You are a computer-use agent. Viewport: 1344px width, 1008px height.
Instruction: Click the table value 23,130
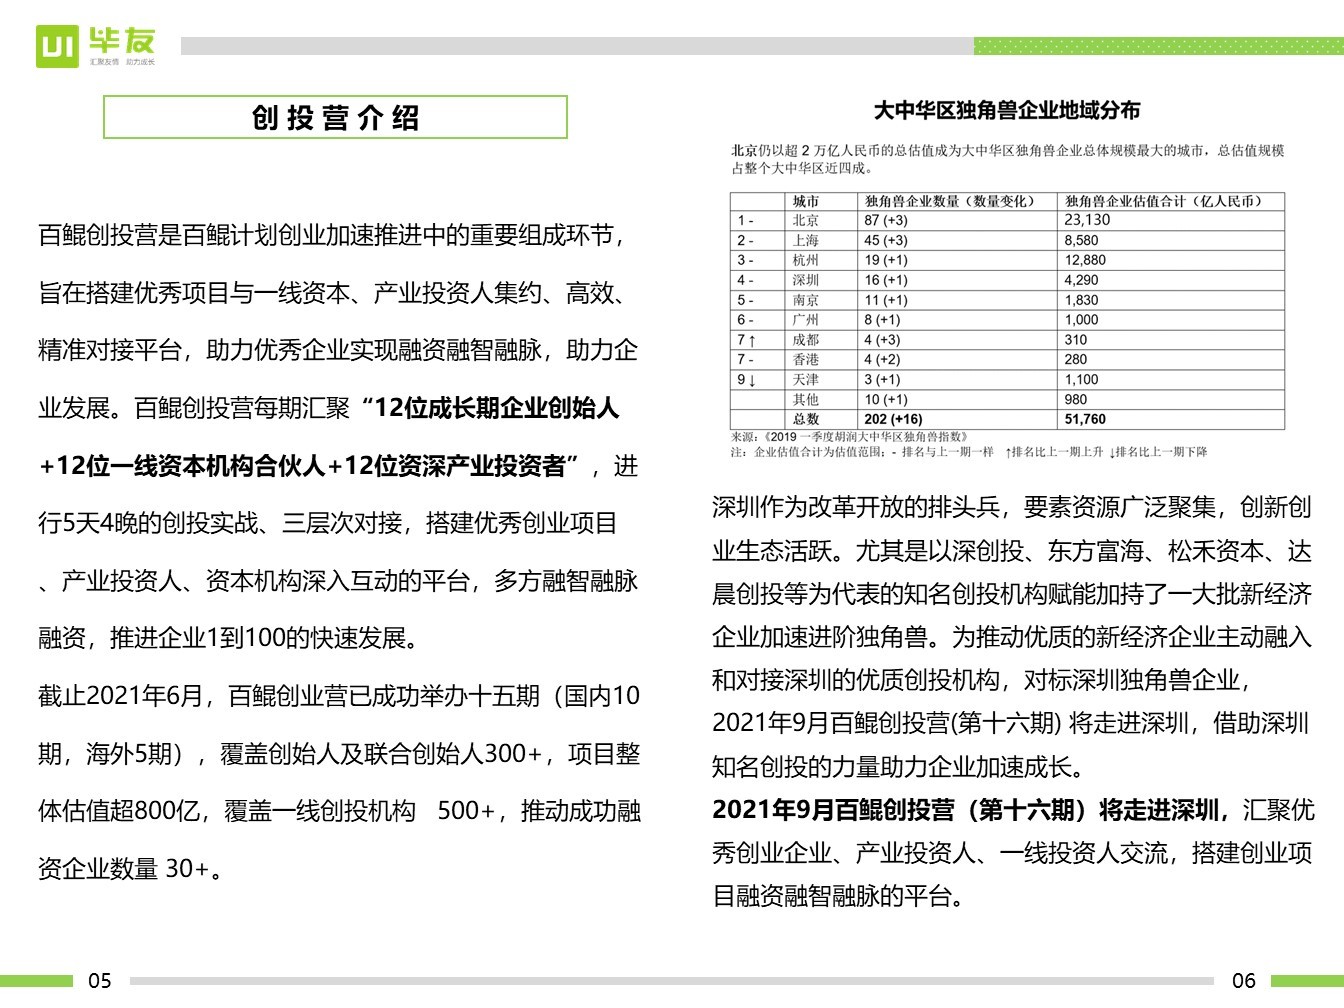click(1087, 220)
